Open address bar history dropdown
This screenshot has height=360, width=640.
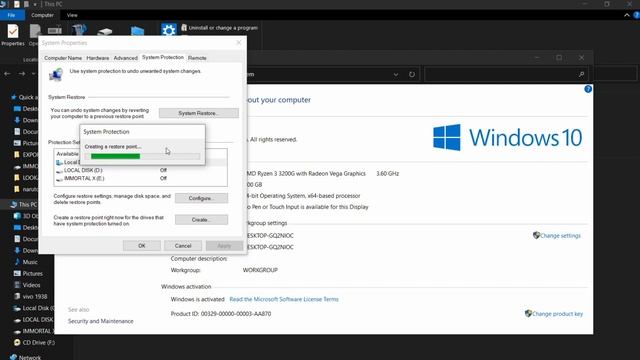(396, 75)
